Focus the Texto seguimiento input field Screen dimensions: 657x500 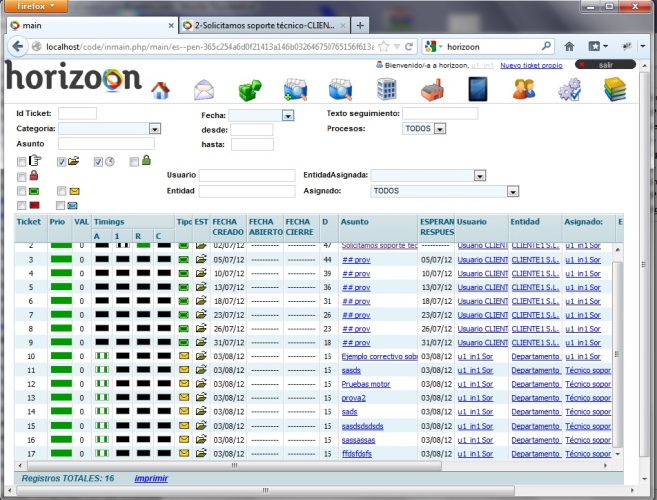click(x=440, y=113)
